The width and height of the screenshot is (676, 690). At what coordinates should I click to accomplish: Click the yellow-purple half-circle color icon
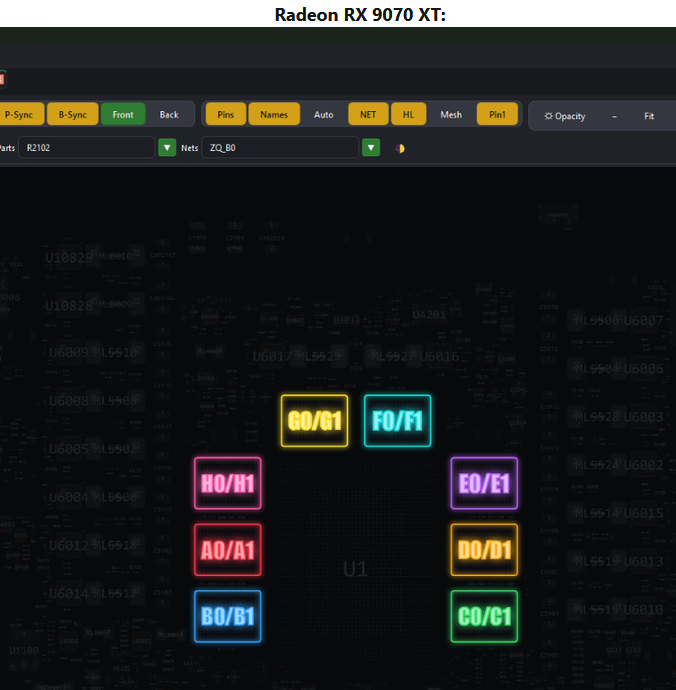pyautogui.click(x=400, y=148)
